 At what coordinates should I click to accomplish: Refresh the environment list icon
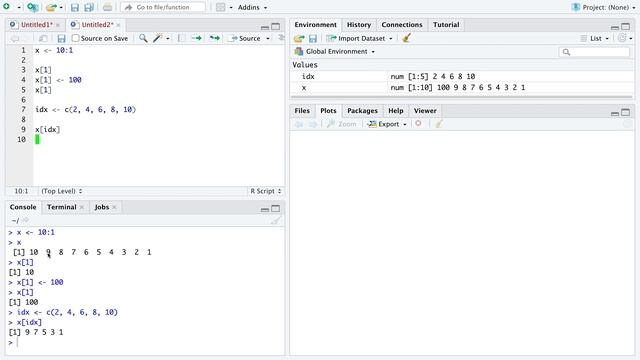point(622,38)
